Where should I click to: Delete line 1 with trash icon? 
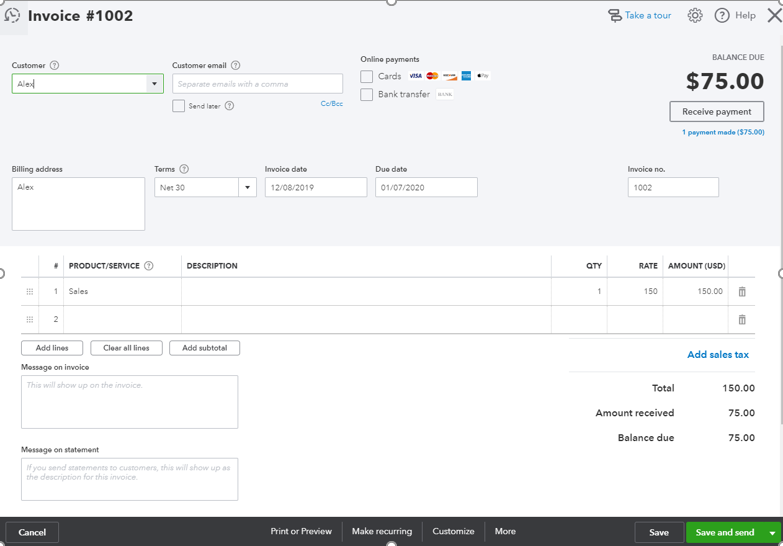[742, 292]
